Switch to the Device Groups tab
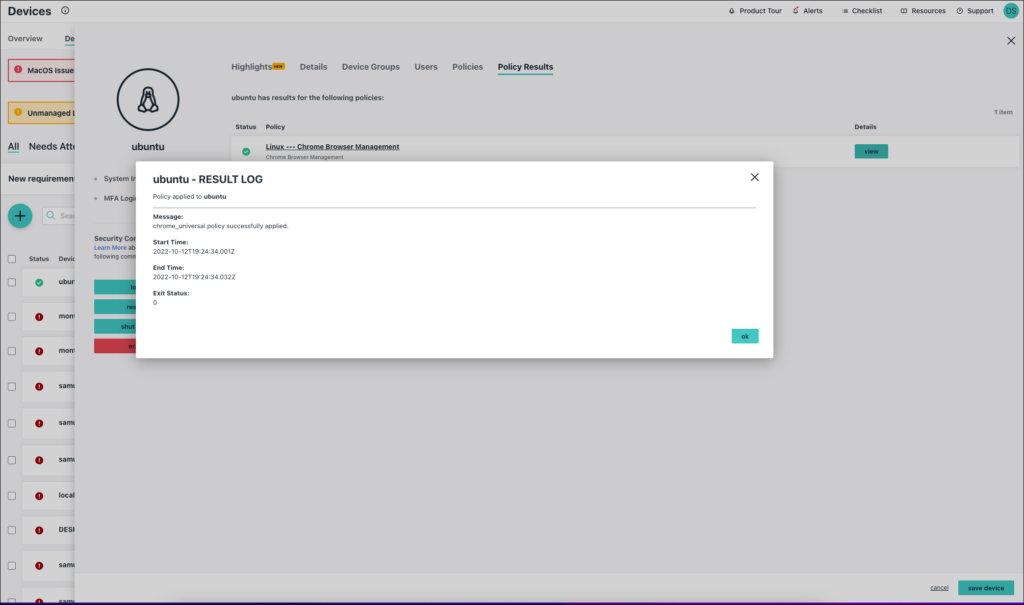The height and width of the screenshot is (605, 1024). tap(370, 66)
